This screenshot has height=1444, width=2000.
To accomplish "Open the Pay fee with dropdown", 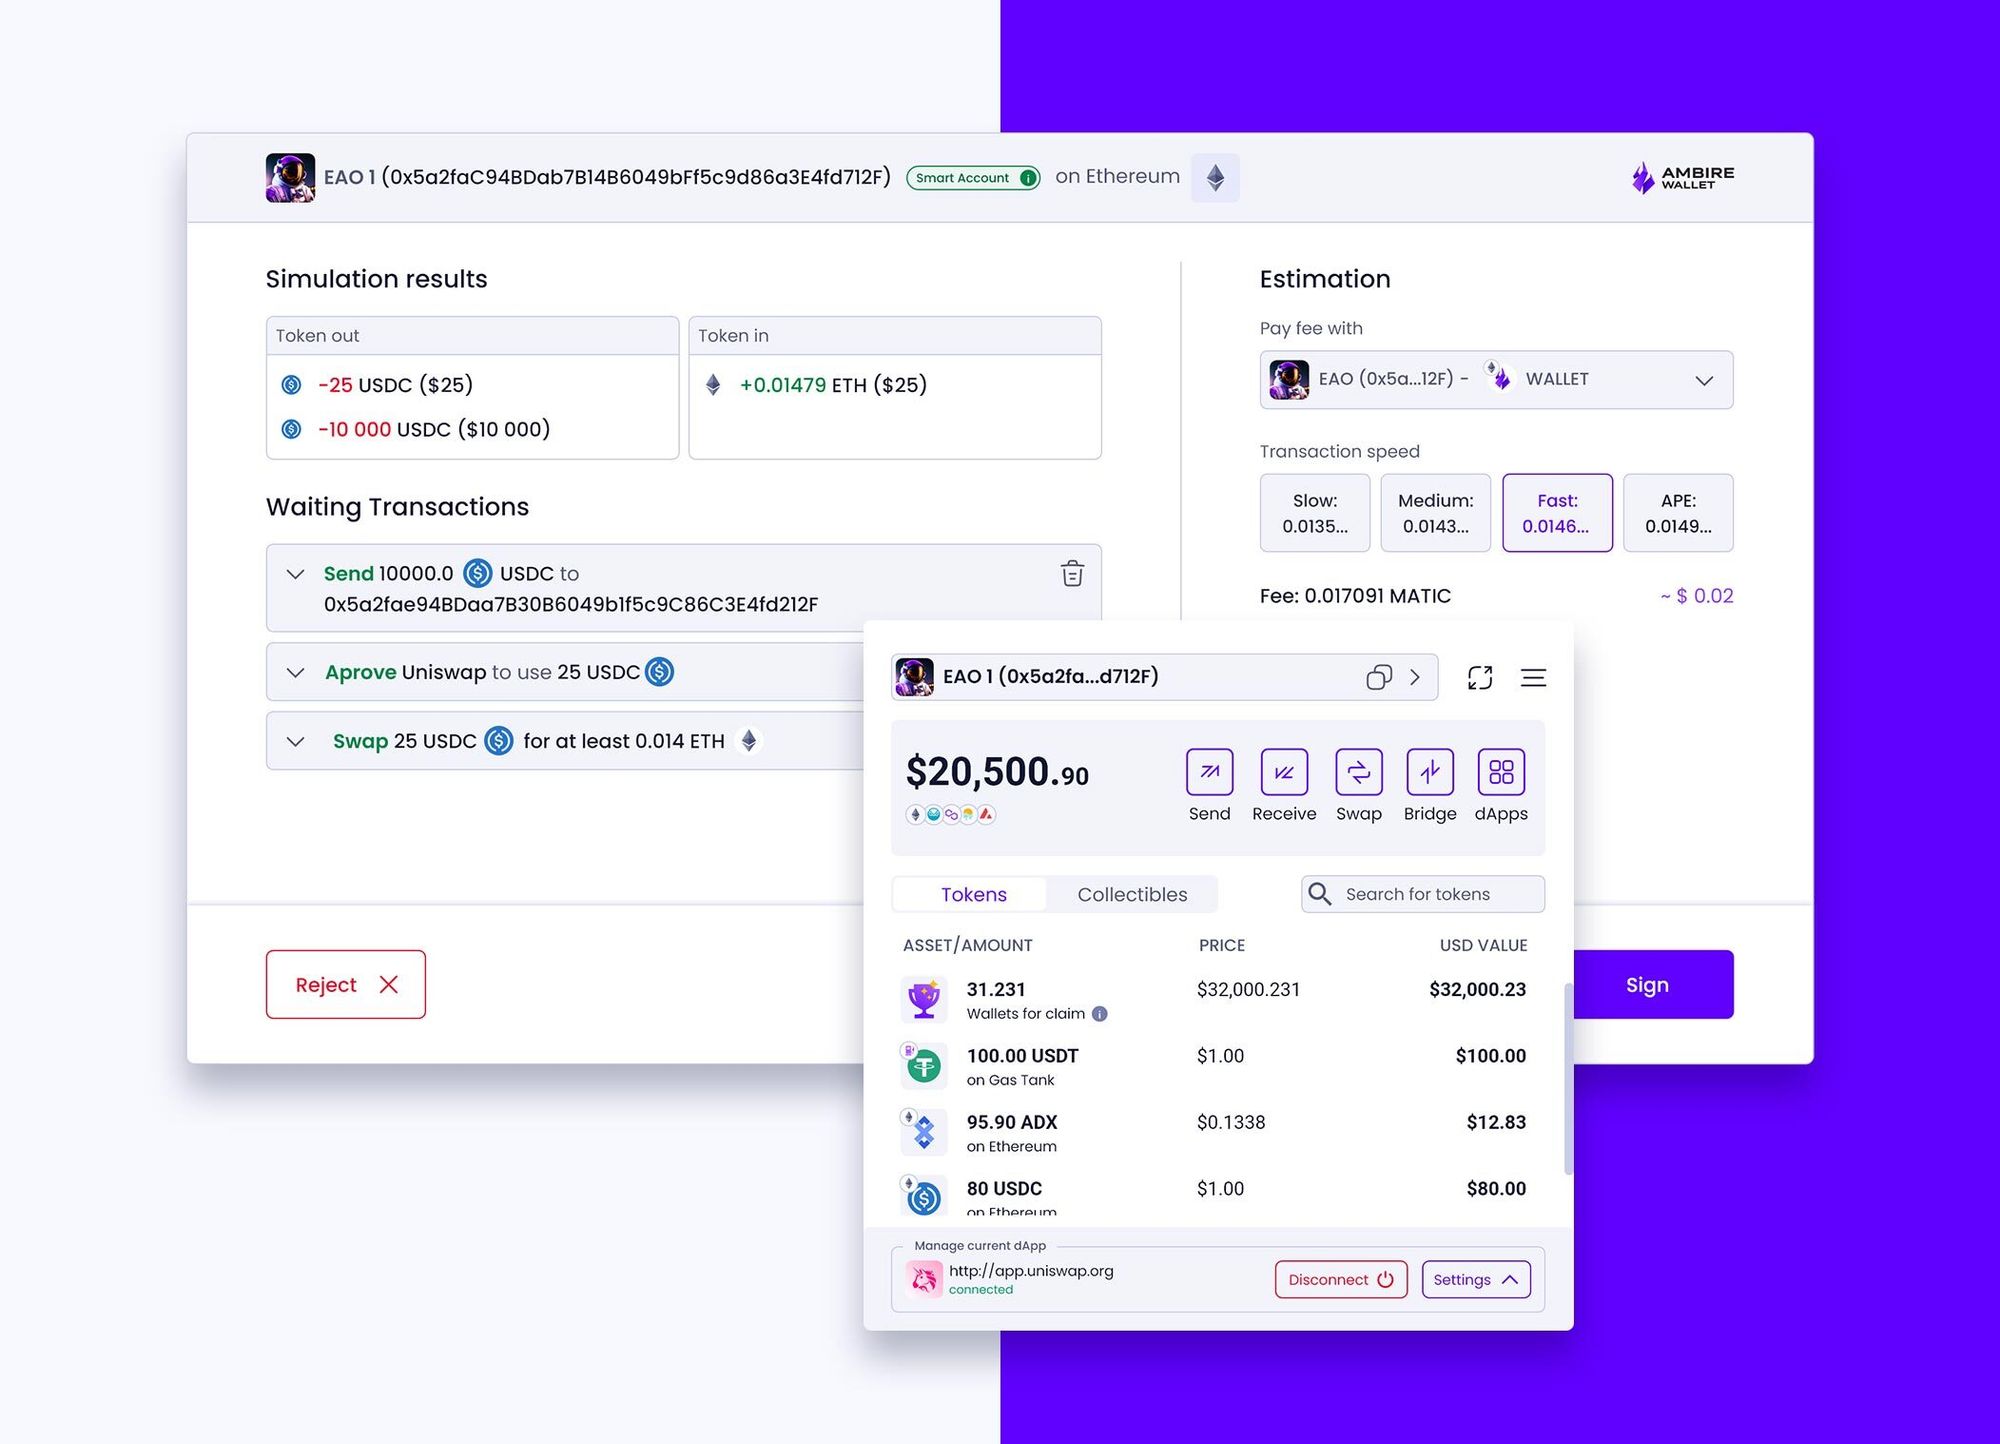I will pyautogui.click(x=1496, y=379).
